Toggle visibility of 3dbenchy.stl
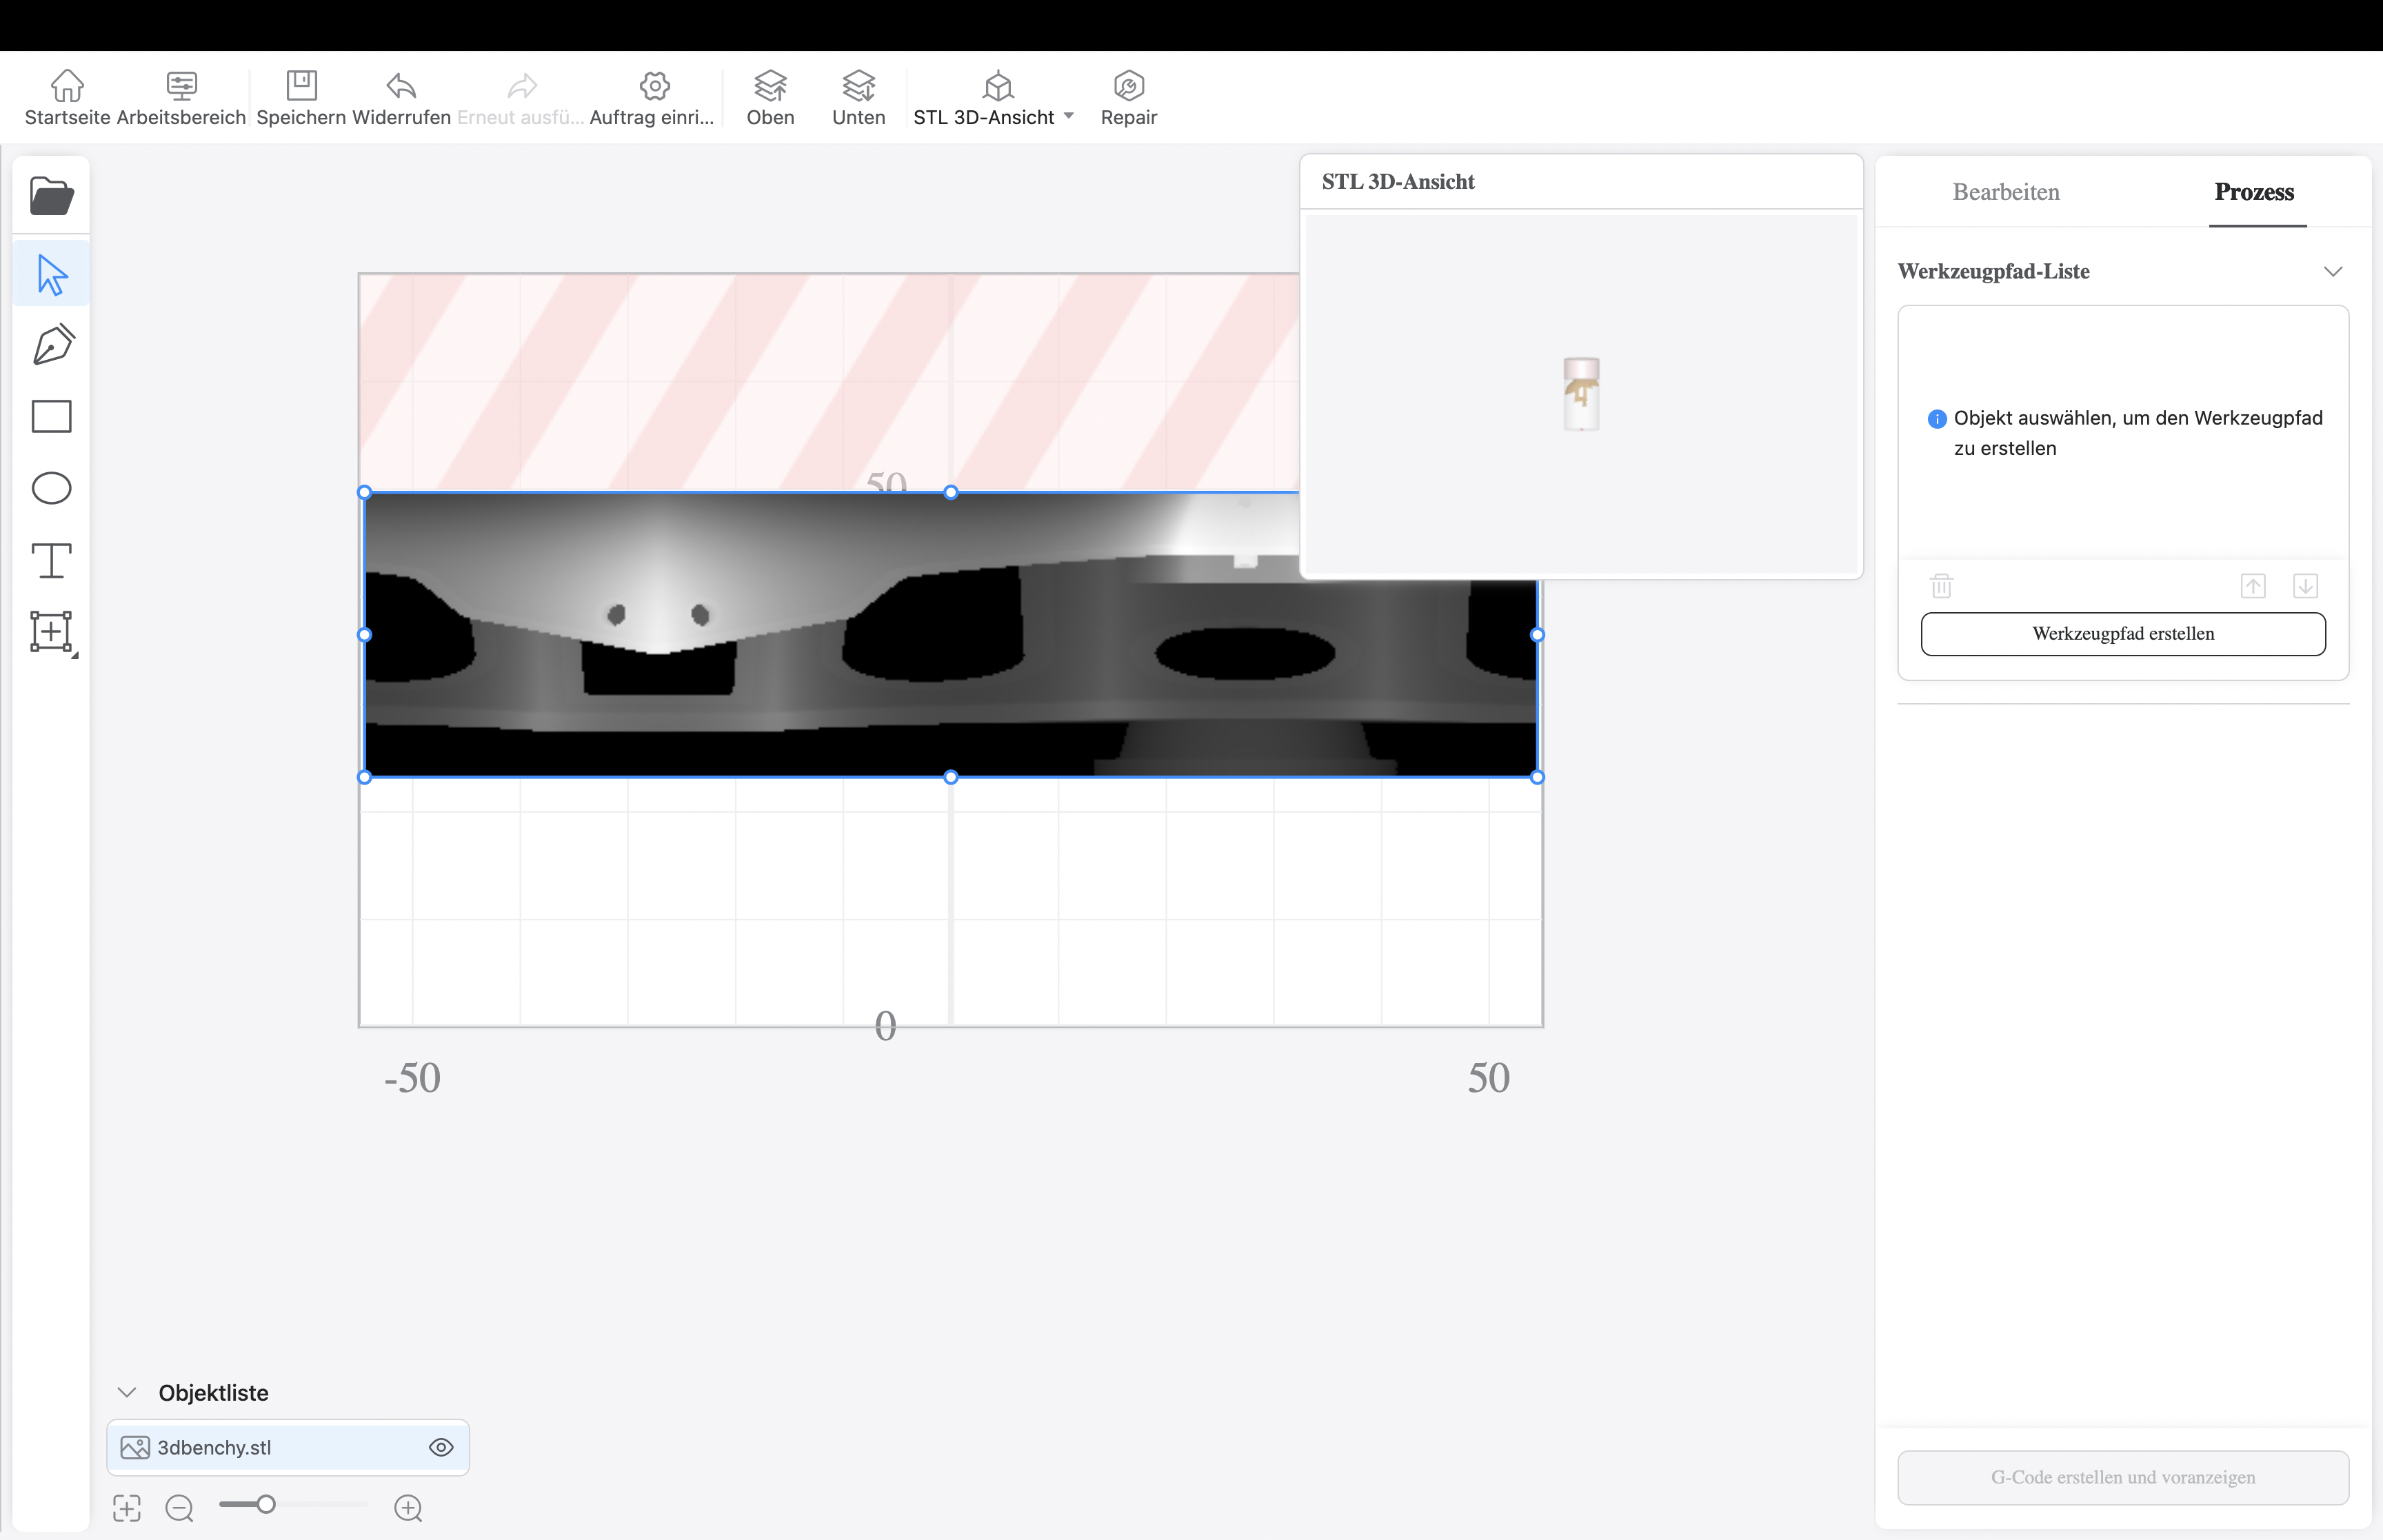Viewport: 2383px width, 1540px height. pos(441,1447)
